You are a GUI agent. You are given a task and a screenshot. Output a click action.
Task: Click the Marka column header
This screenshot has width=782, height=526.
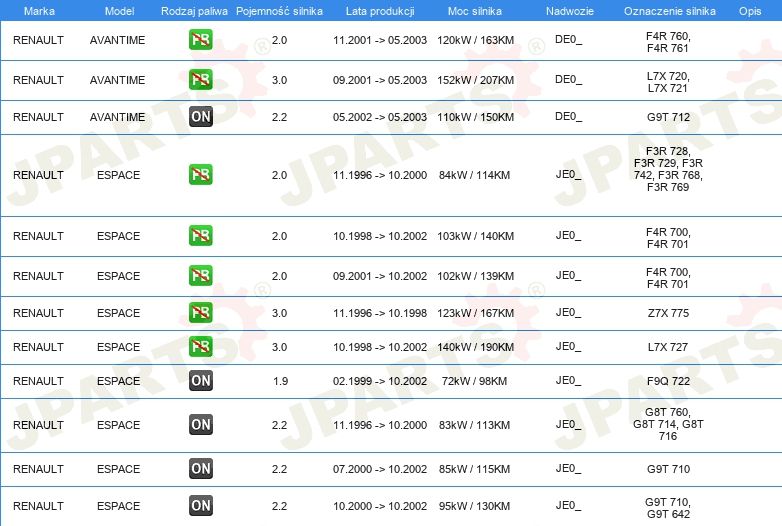[x=39, y=11]
